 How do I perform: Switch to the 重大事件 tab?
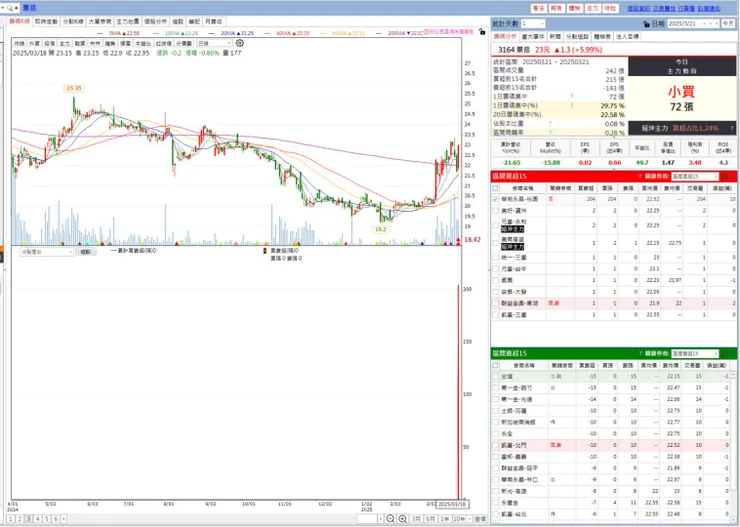(533, 36)
